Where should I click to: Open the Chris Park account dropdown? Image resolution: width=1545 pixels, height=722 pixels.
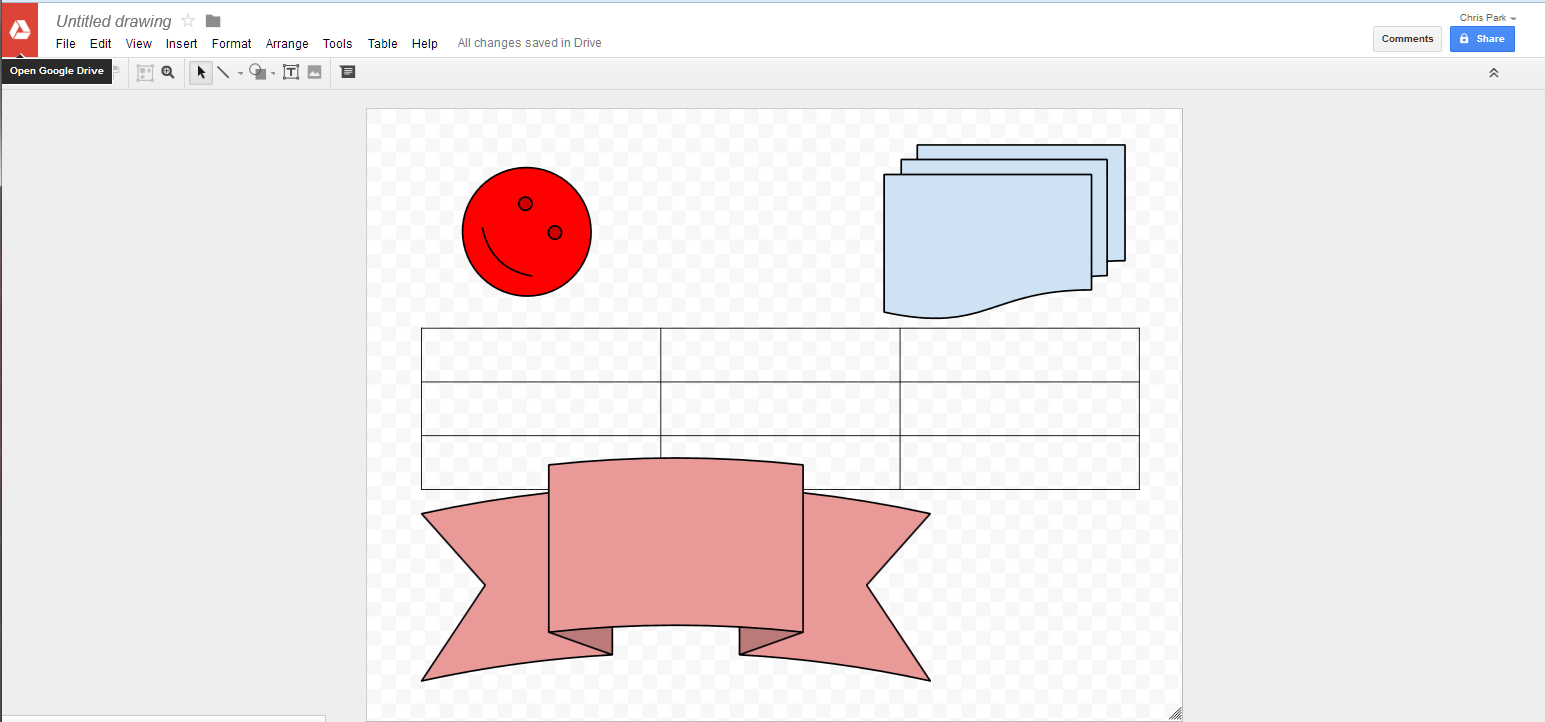(1487, 17)
